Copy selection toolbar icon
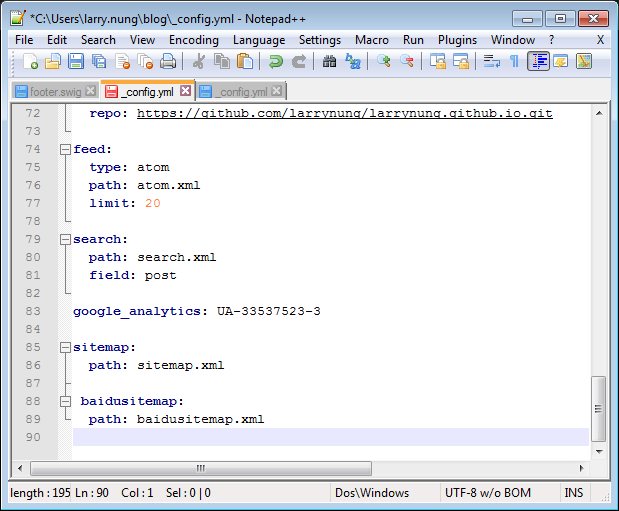 pyautogui.click(x=222, y=62)
